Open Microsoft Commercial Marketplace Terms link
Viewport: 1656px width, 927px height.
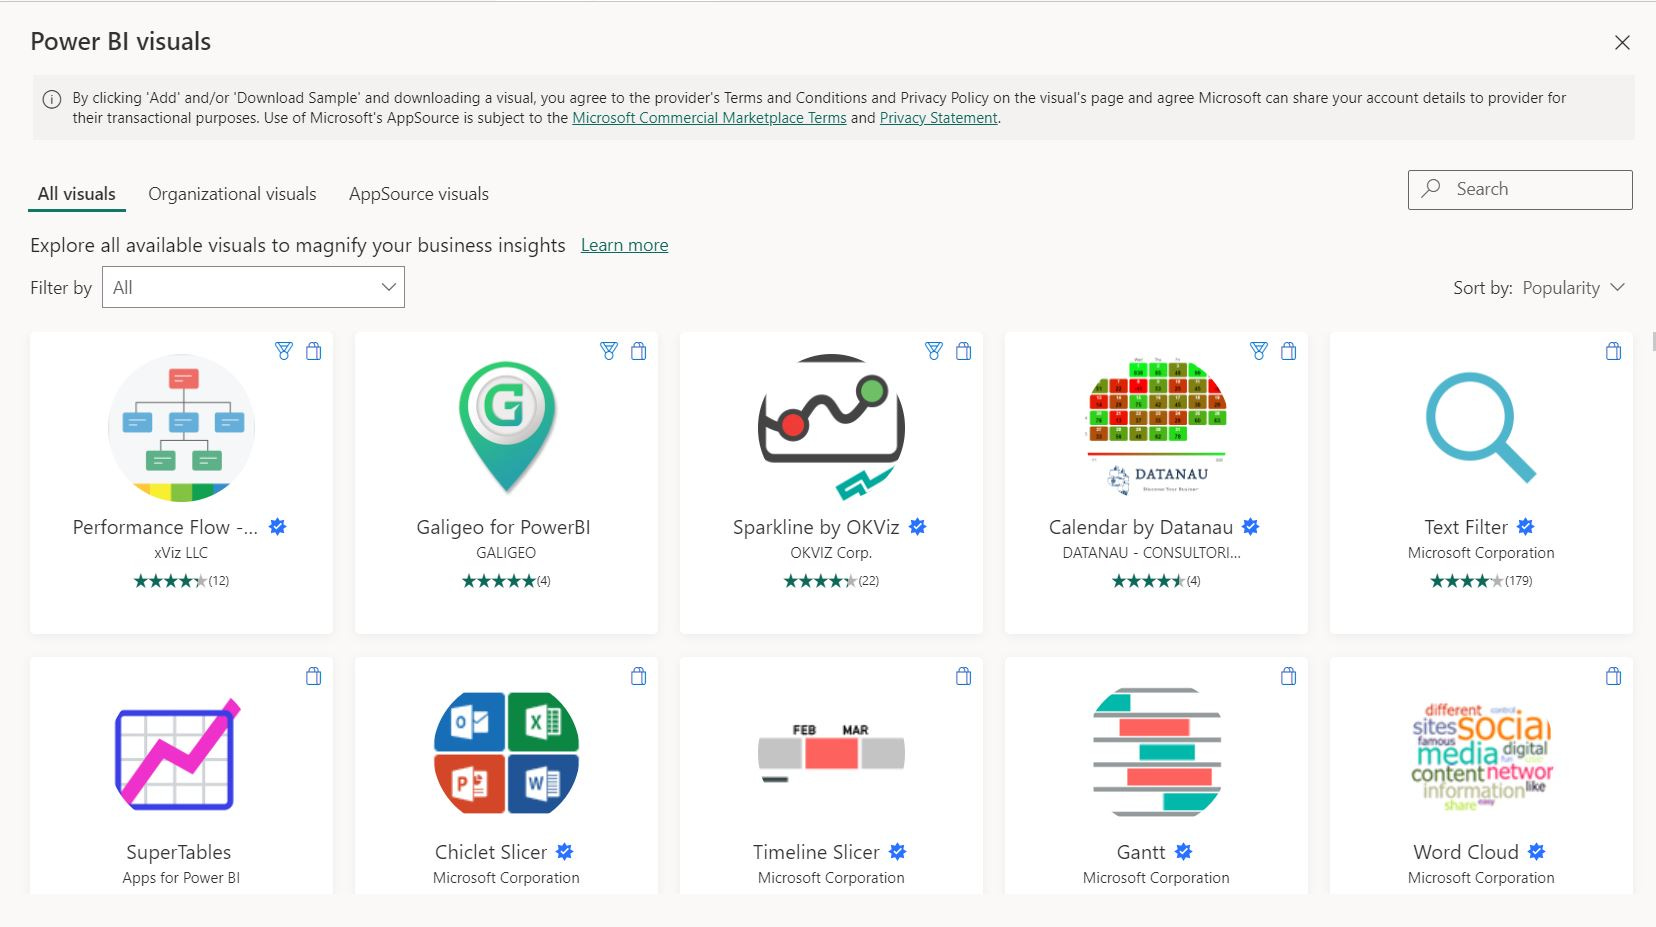709,118
